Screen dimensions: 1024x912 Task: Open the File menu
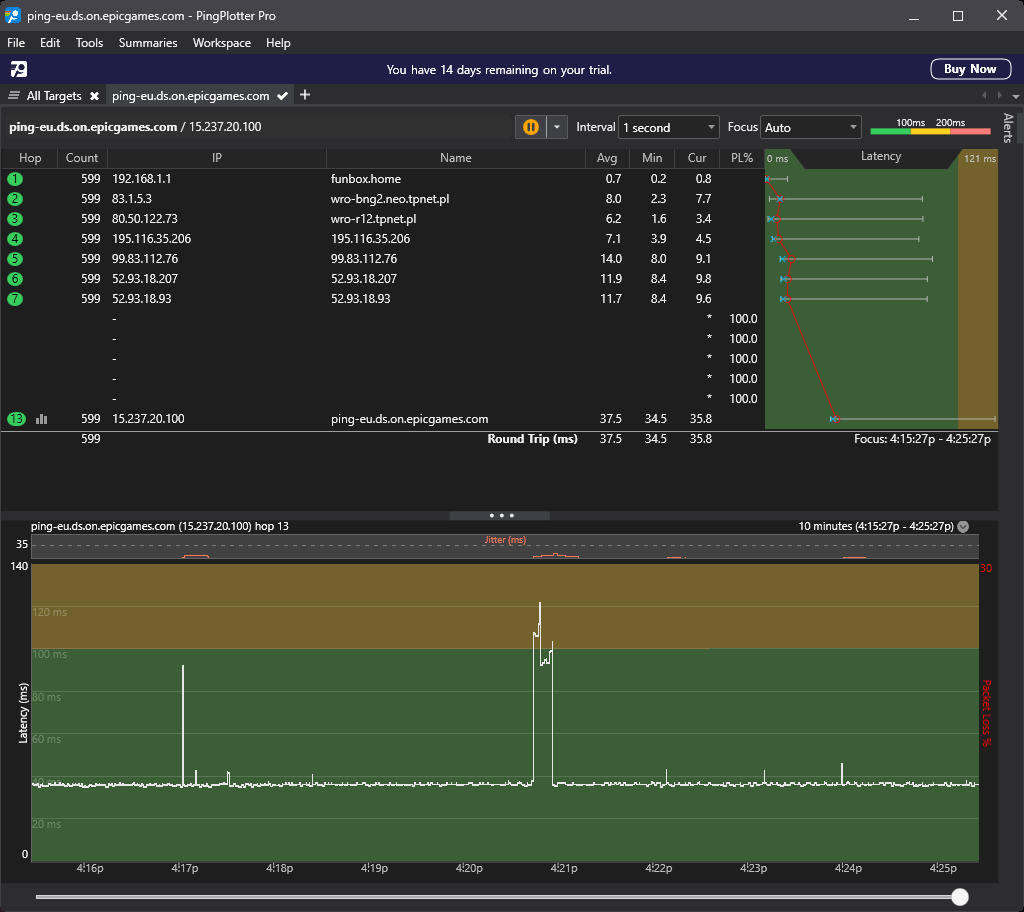pyautogui.click(x=16, y=43)
